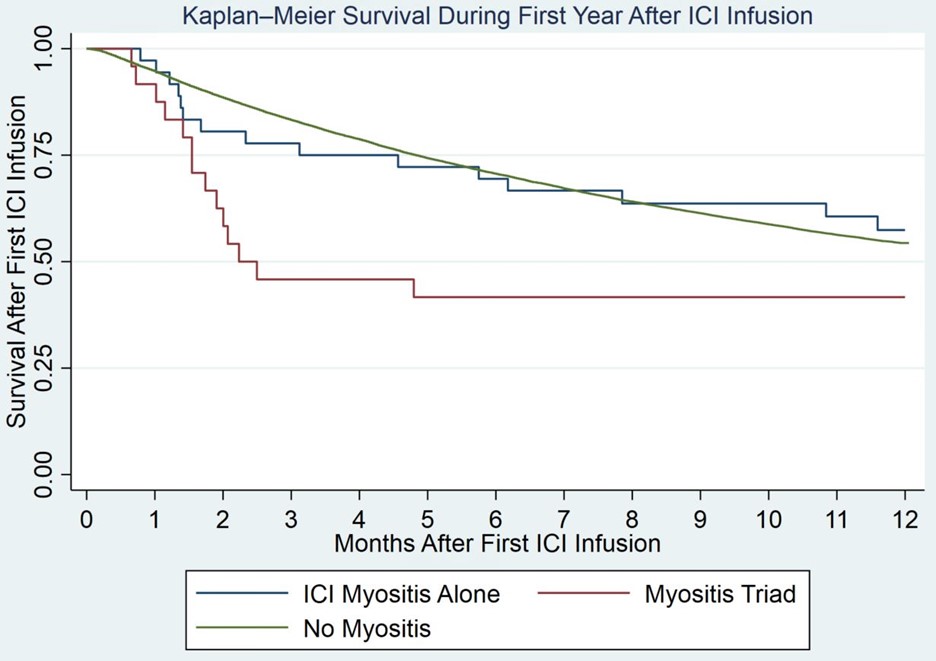This screenshot has width=936, height=661.
Task: Click the 0 month tick label
Action: (x=87, y=520)
